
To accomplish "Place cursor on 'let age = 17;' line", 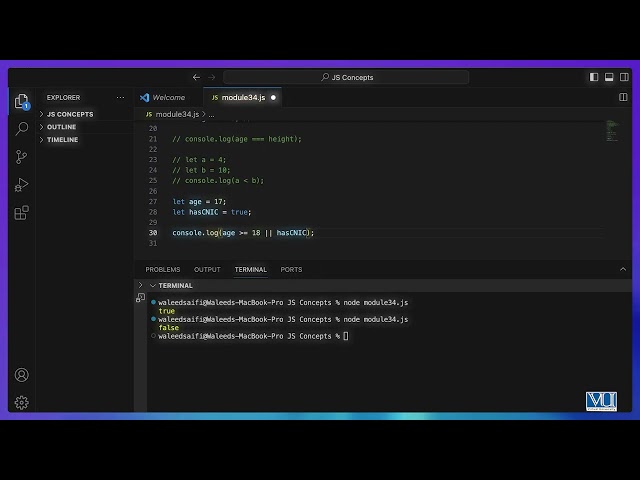I will pyautogui.click(x=199, y=202).
